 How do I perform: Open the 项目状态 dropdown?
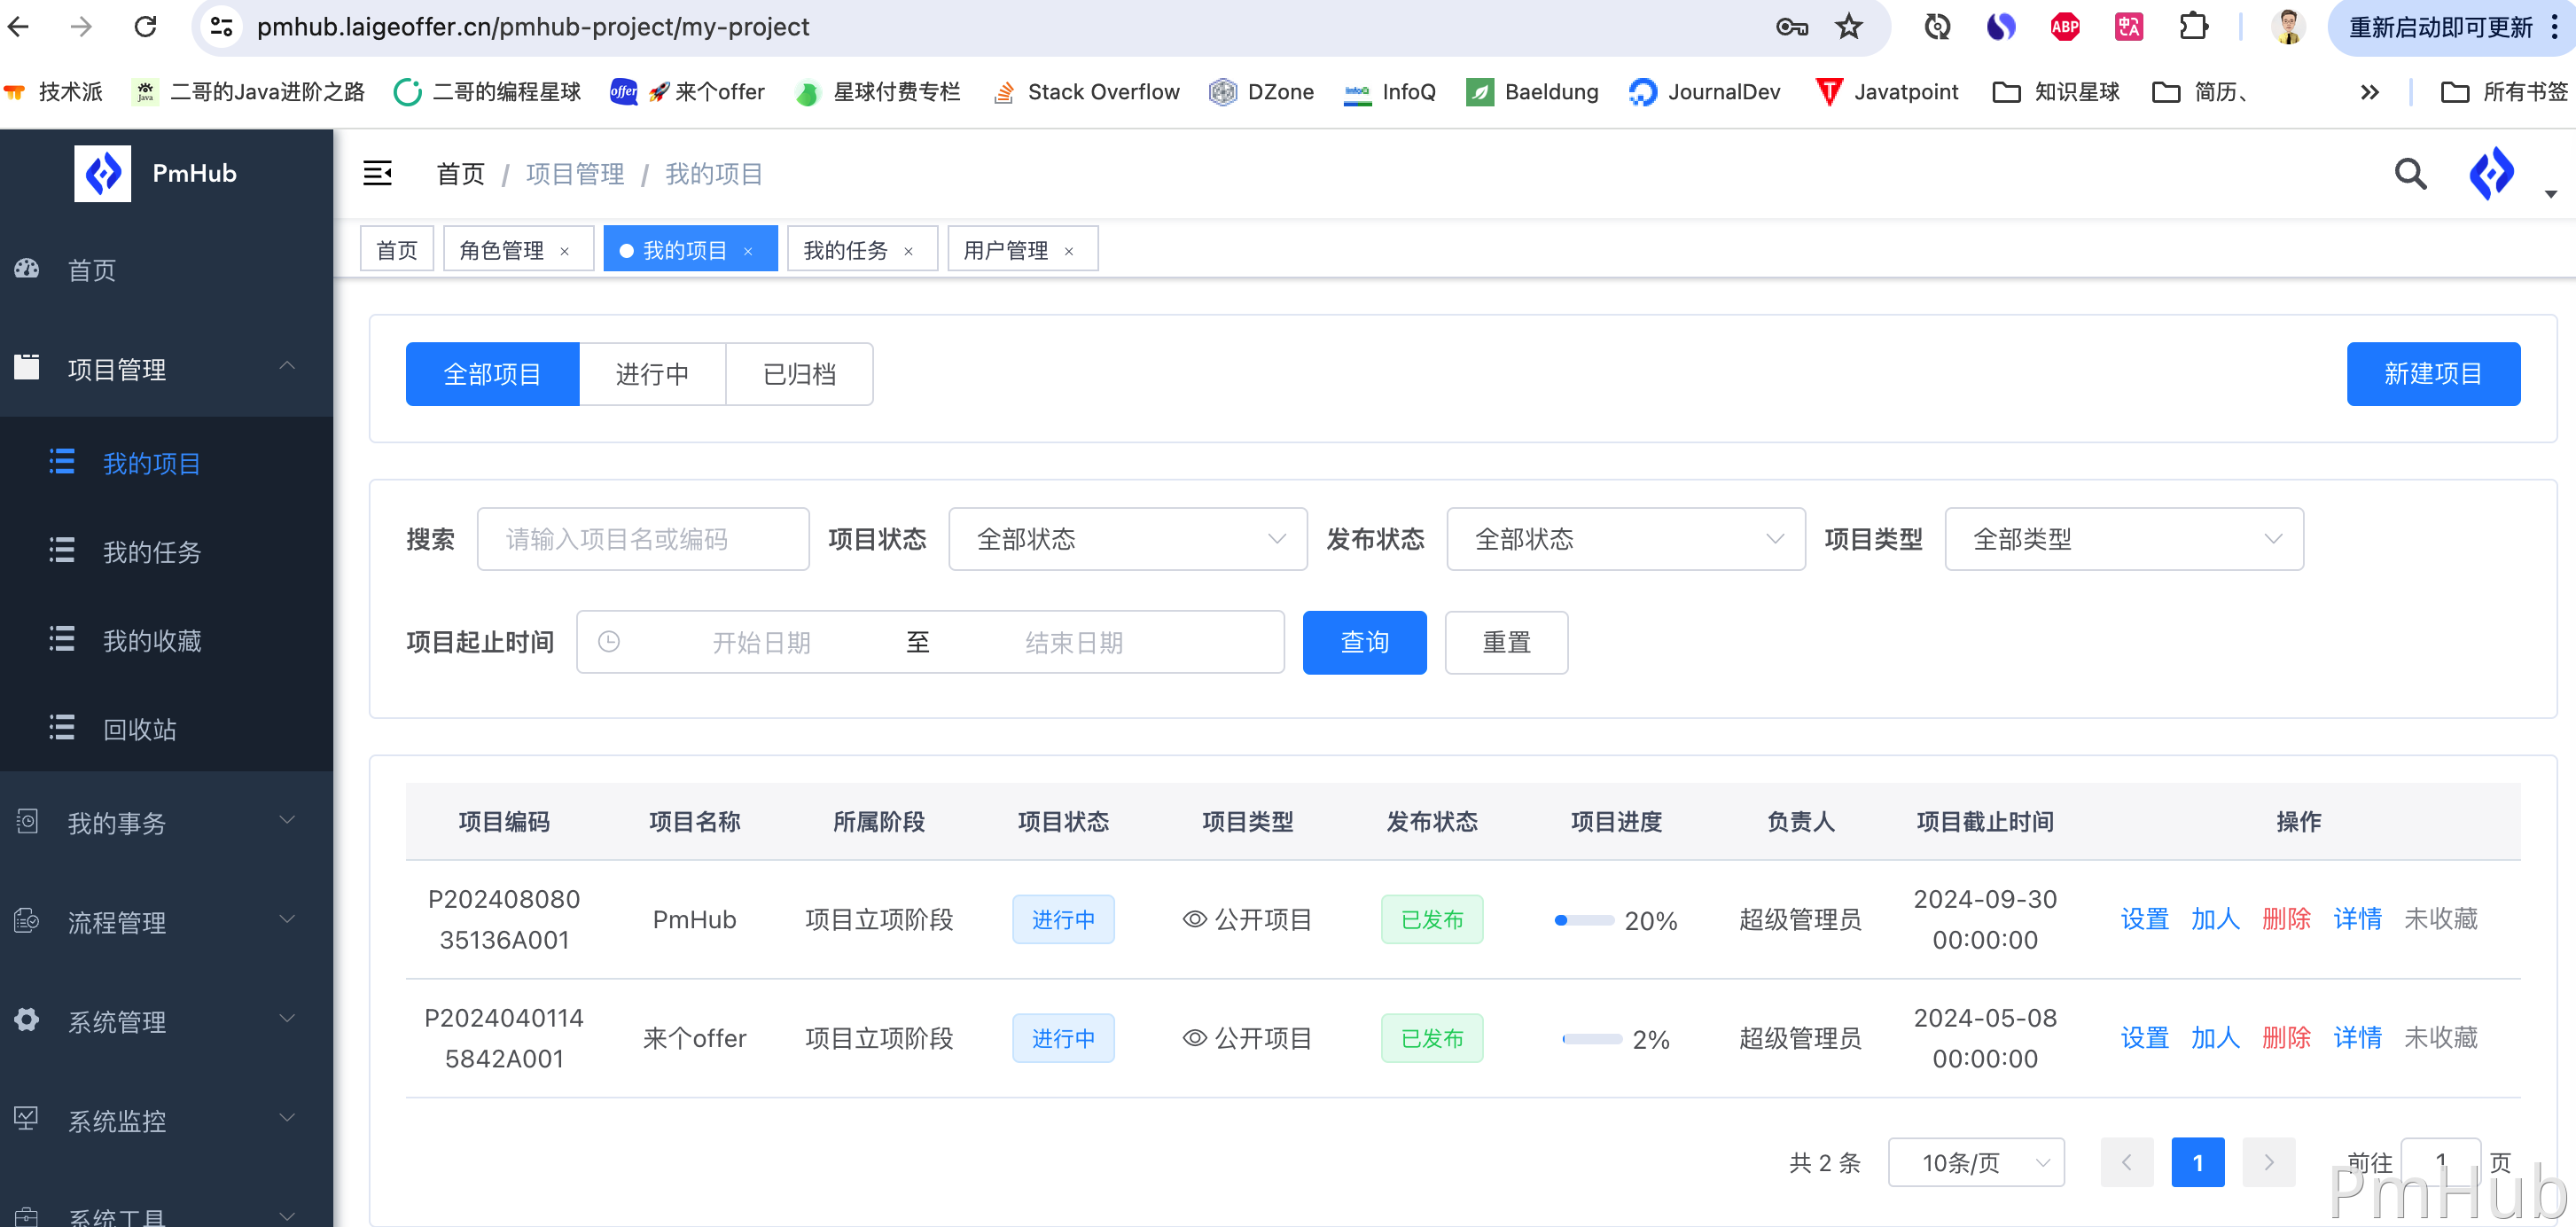(x=1127, y=539)
